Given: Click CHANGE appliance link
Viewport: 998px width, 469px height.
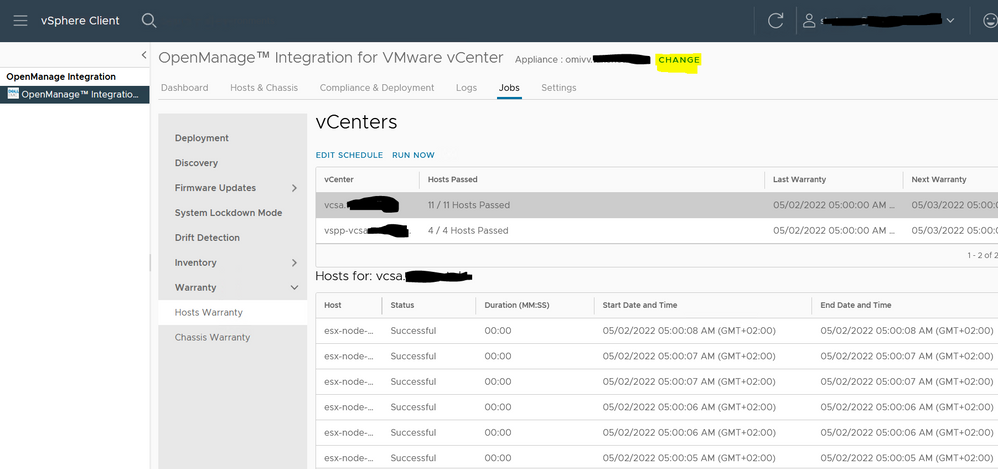Looking at the screenshot, I should (x=679, y=60).
